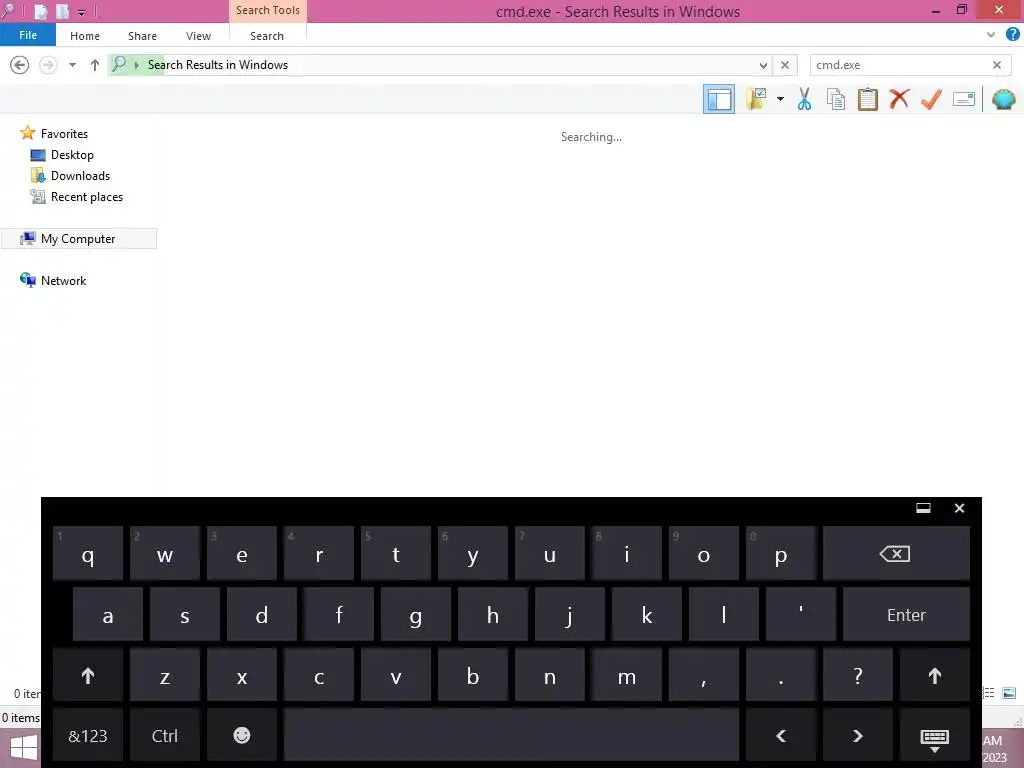Screen dimensions: 1024x768
Task: Clear the cmd.exe search box
Action: pyautogui.click(x=997, y=65)
